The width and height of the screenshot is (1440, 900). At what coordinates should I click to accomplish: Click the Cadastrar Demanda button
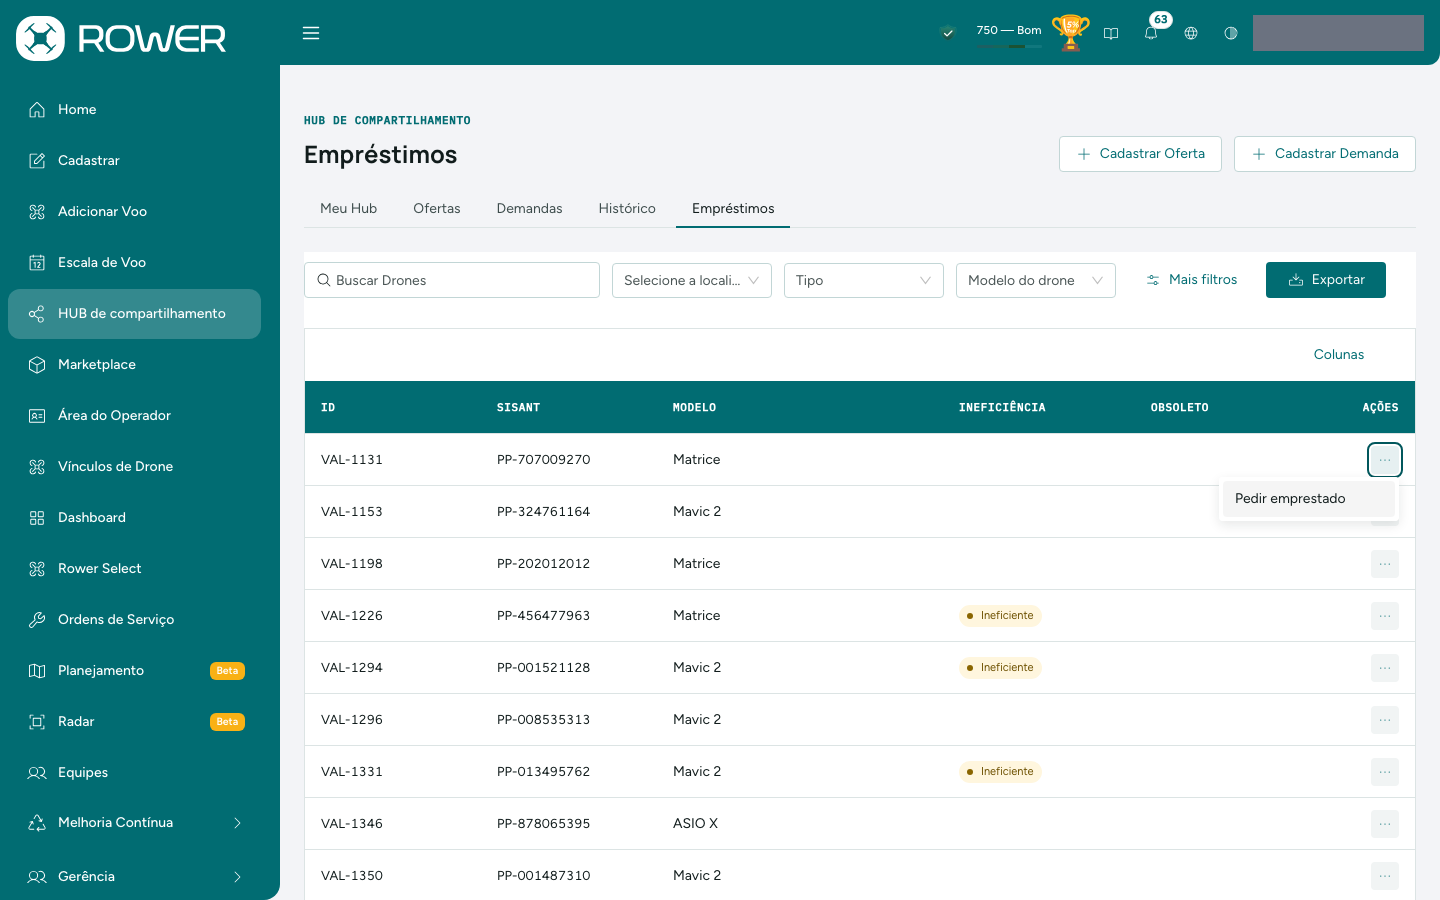[1324, 154]
